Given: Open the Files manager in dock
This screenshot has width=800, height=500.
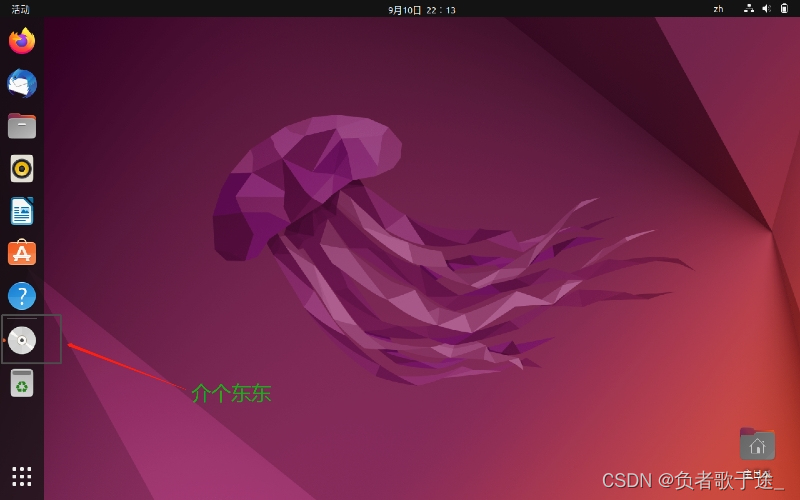Looking at the screenshot, I should (22, 126).
